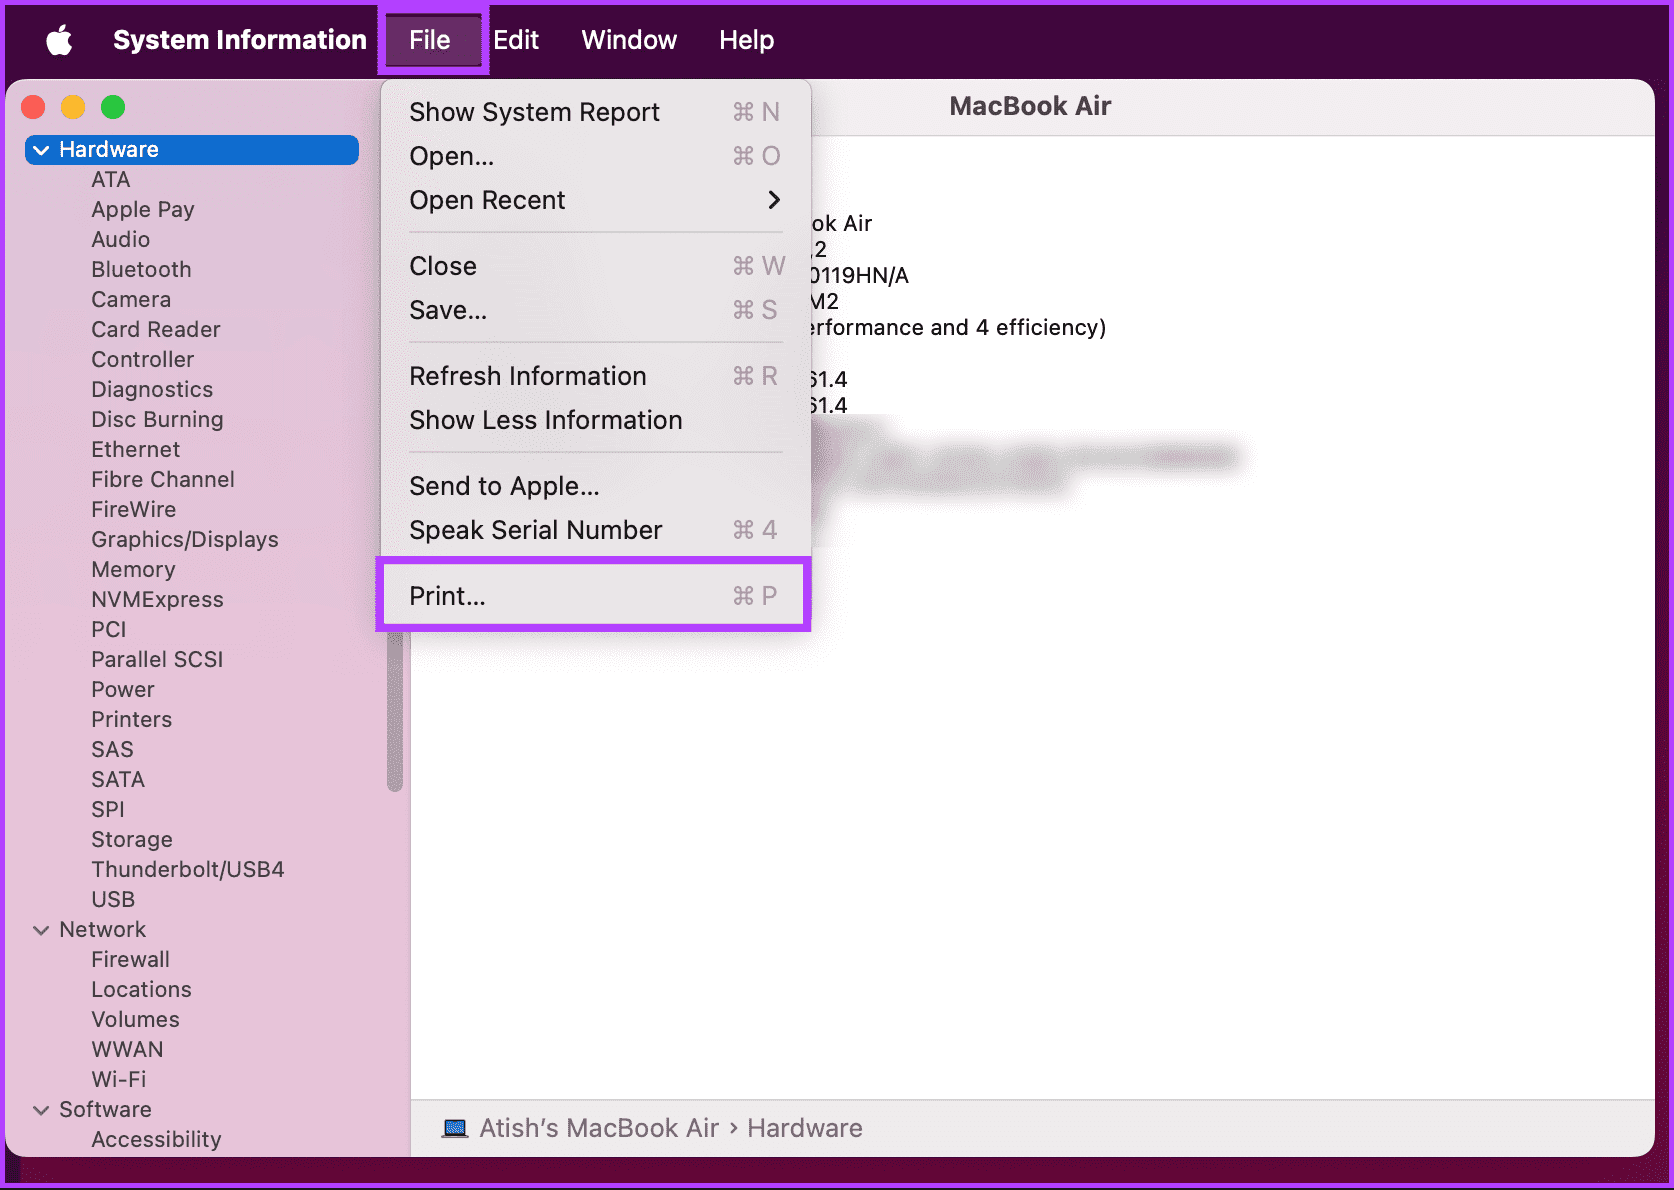Screen dimensions: 1674x1190
Task: Select SAS in the sidebar
Action: pos(112,750)
